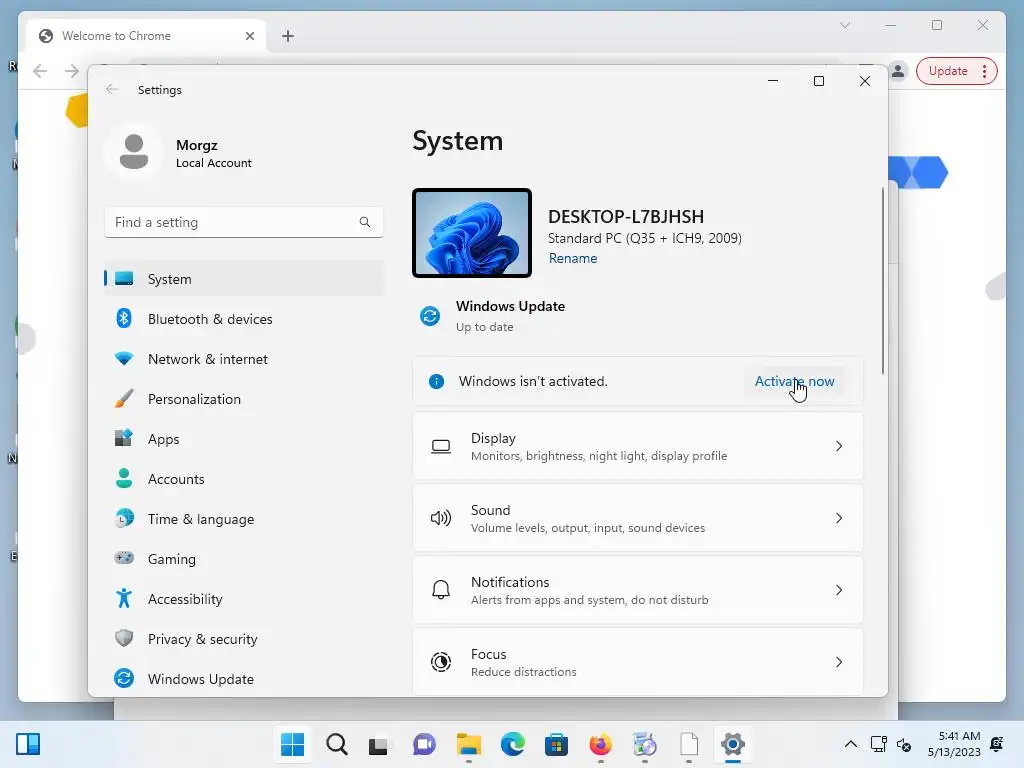Close the Welcome to Chrome tab
Image resolution: width=1024 pixels, height=768 pixels.
[249, 36]
